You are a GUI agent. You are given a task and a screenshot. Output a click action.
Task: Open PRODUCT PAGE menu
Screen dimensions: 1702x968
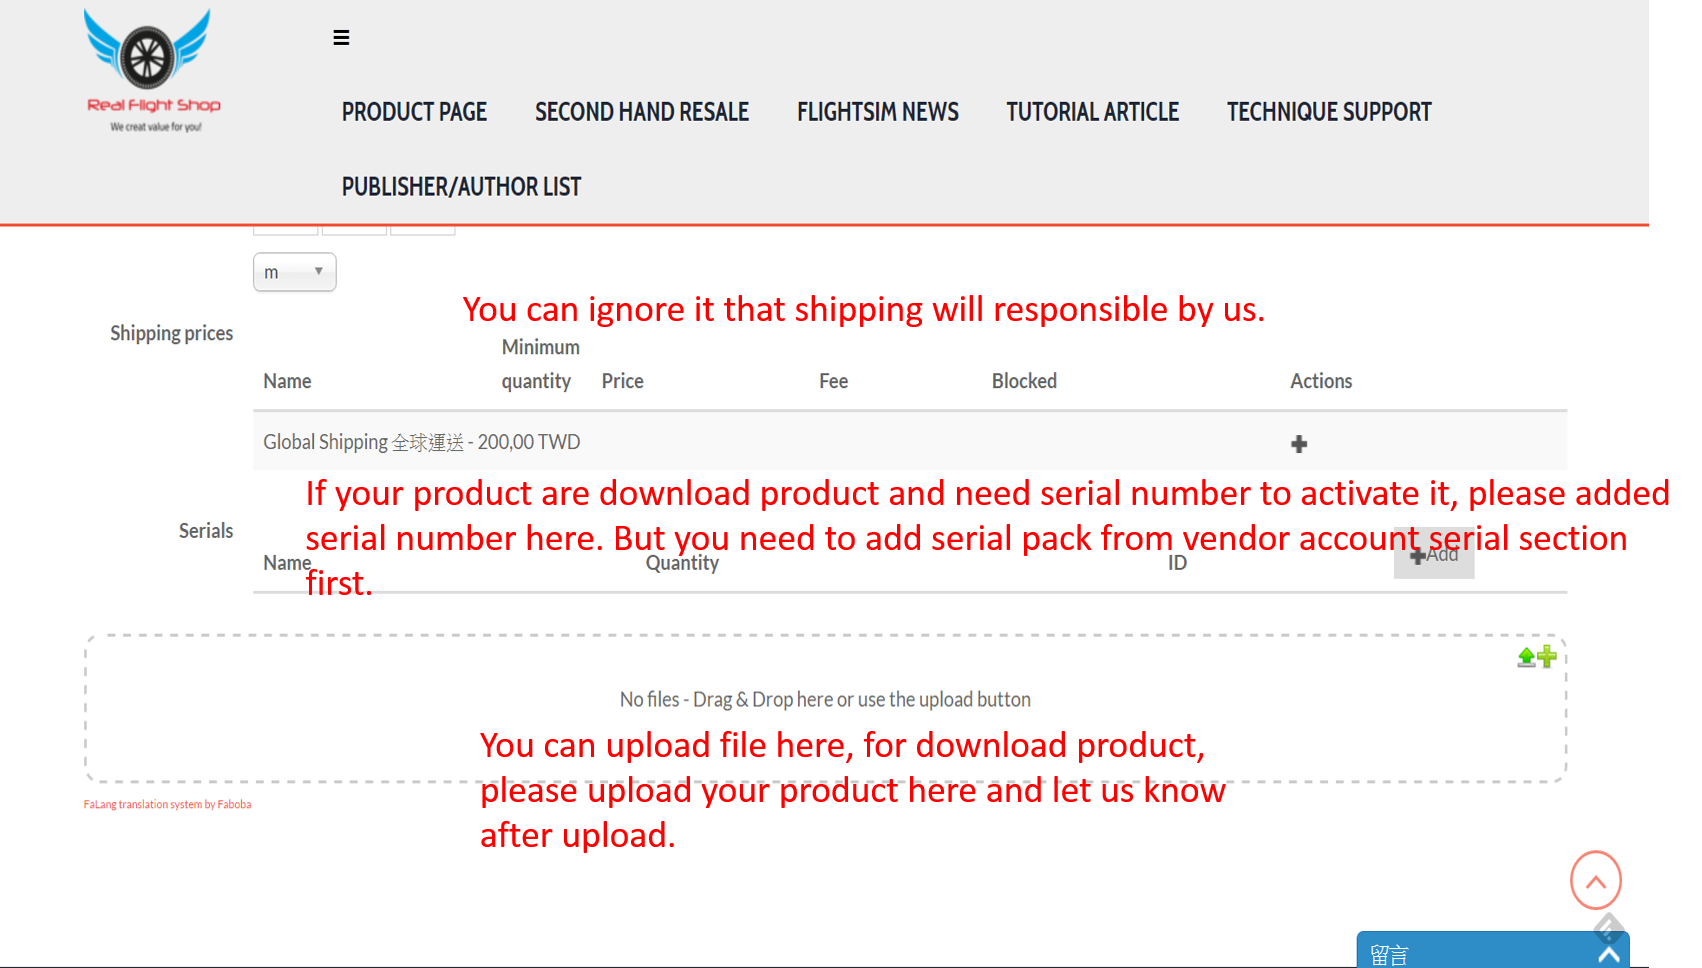[x=414, y=112]
